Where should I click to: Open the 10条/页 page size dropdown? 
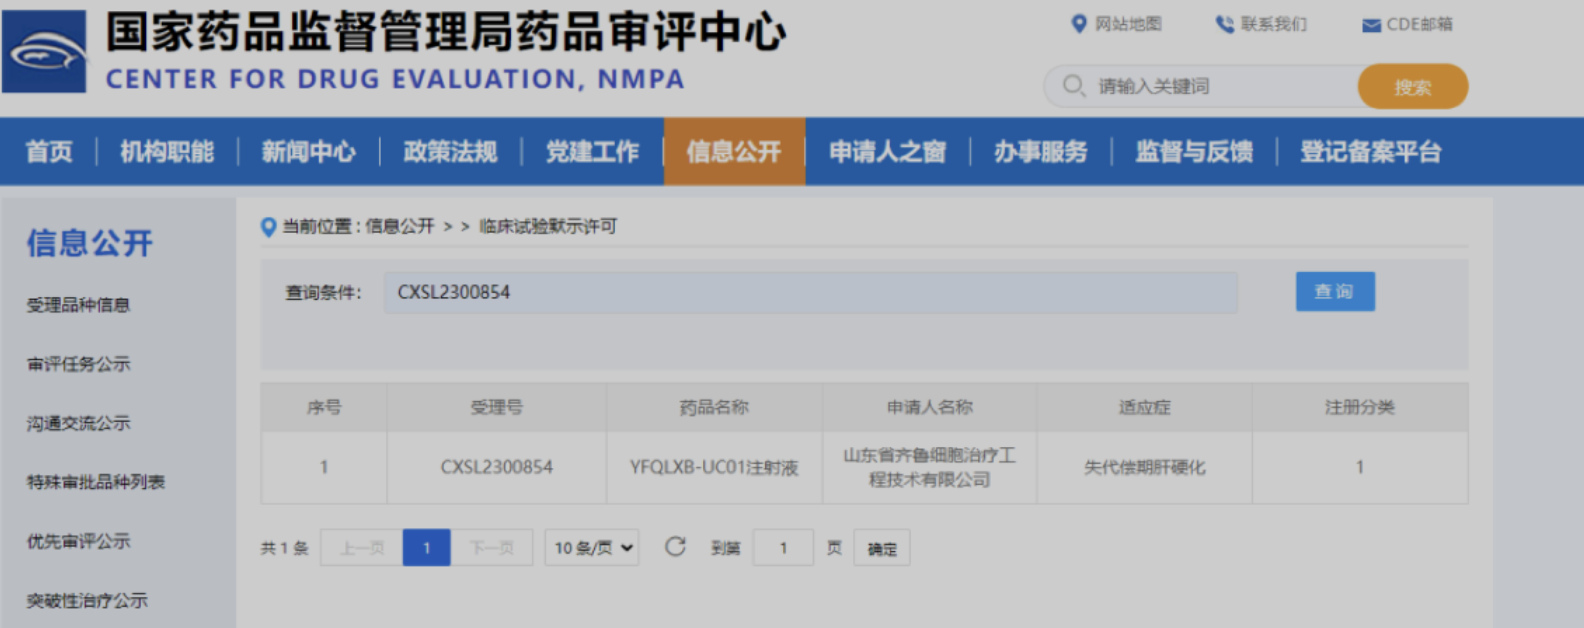592,548
